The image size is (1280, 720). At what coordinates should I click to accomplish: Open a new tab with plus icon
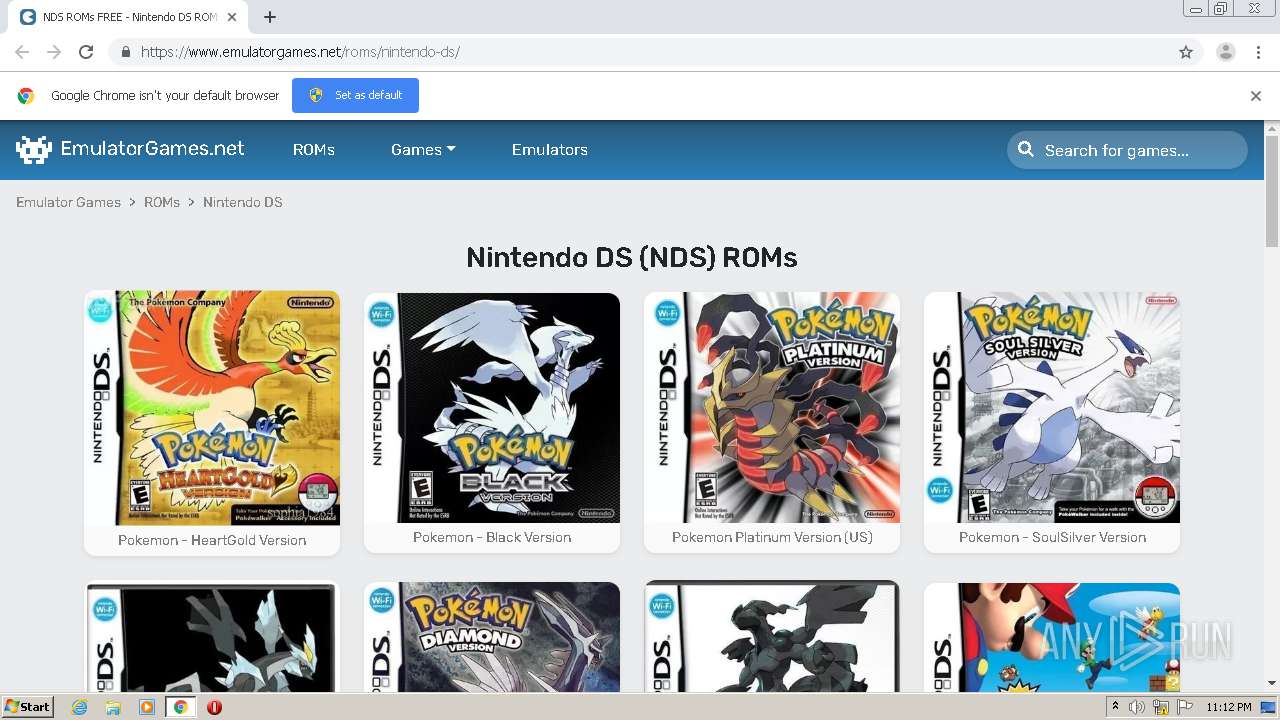[x=270, y=17]
